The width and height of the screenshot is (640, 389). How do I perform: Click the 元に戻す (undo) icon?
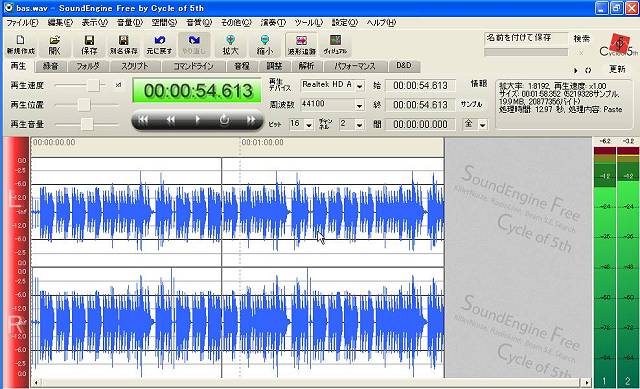point(159,44)
